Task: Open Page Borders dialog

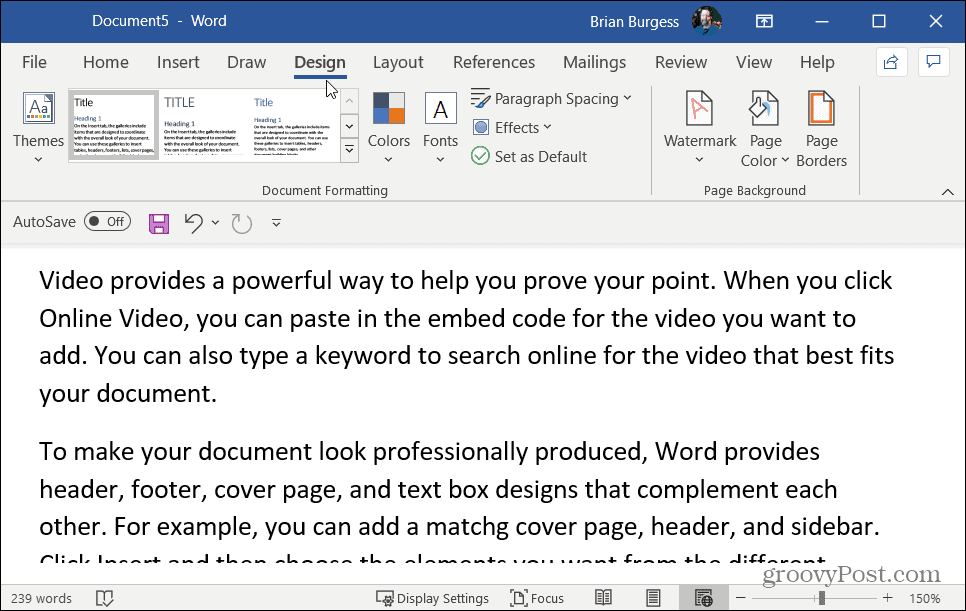Action: (x=821, y=129)
